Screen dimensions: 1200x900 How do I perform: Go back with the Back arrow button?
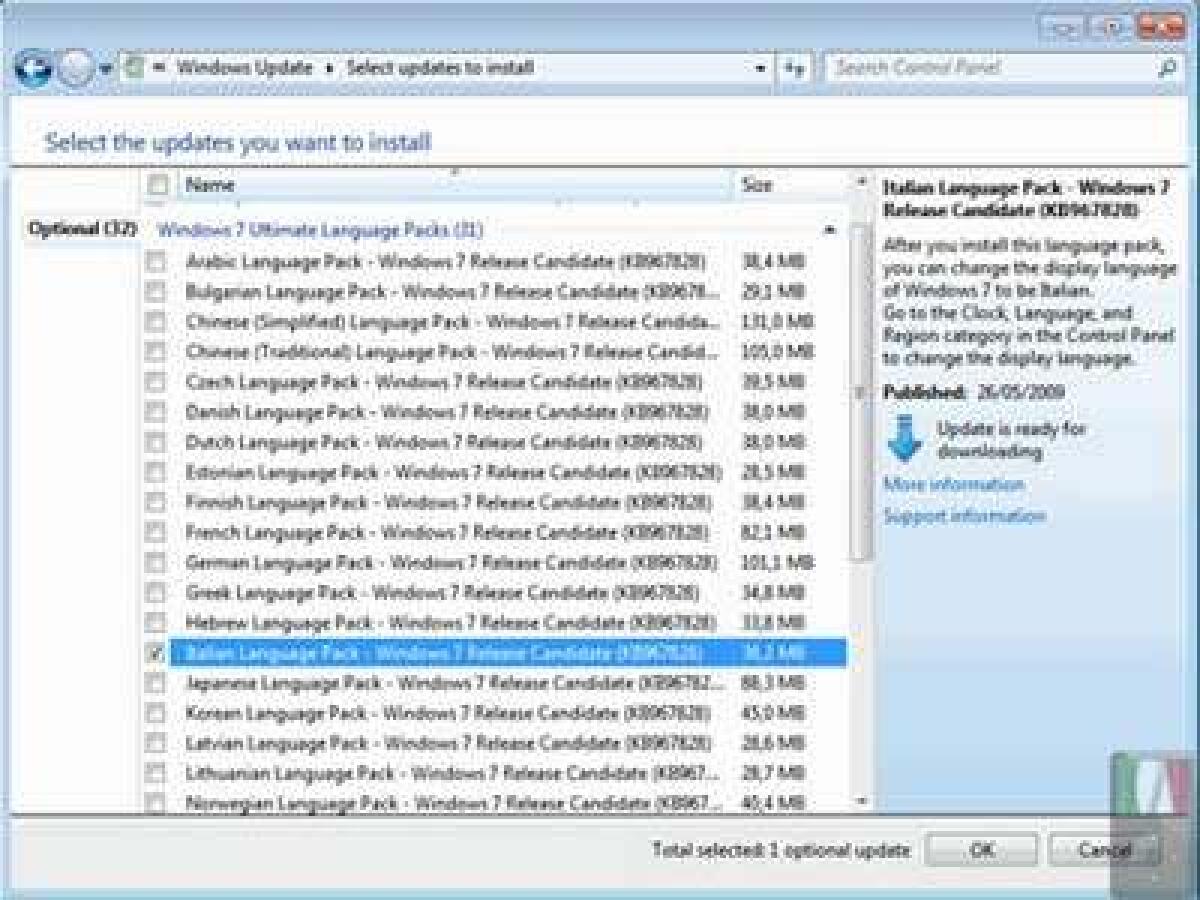(34, 69)
